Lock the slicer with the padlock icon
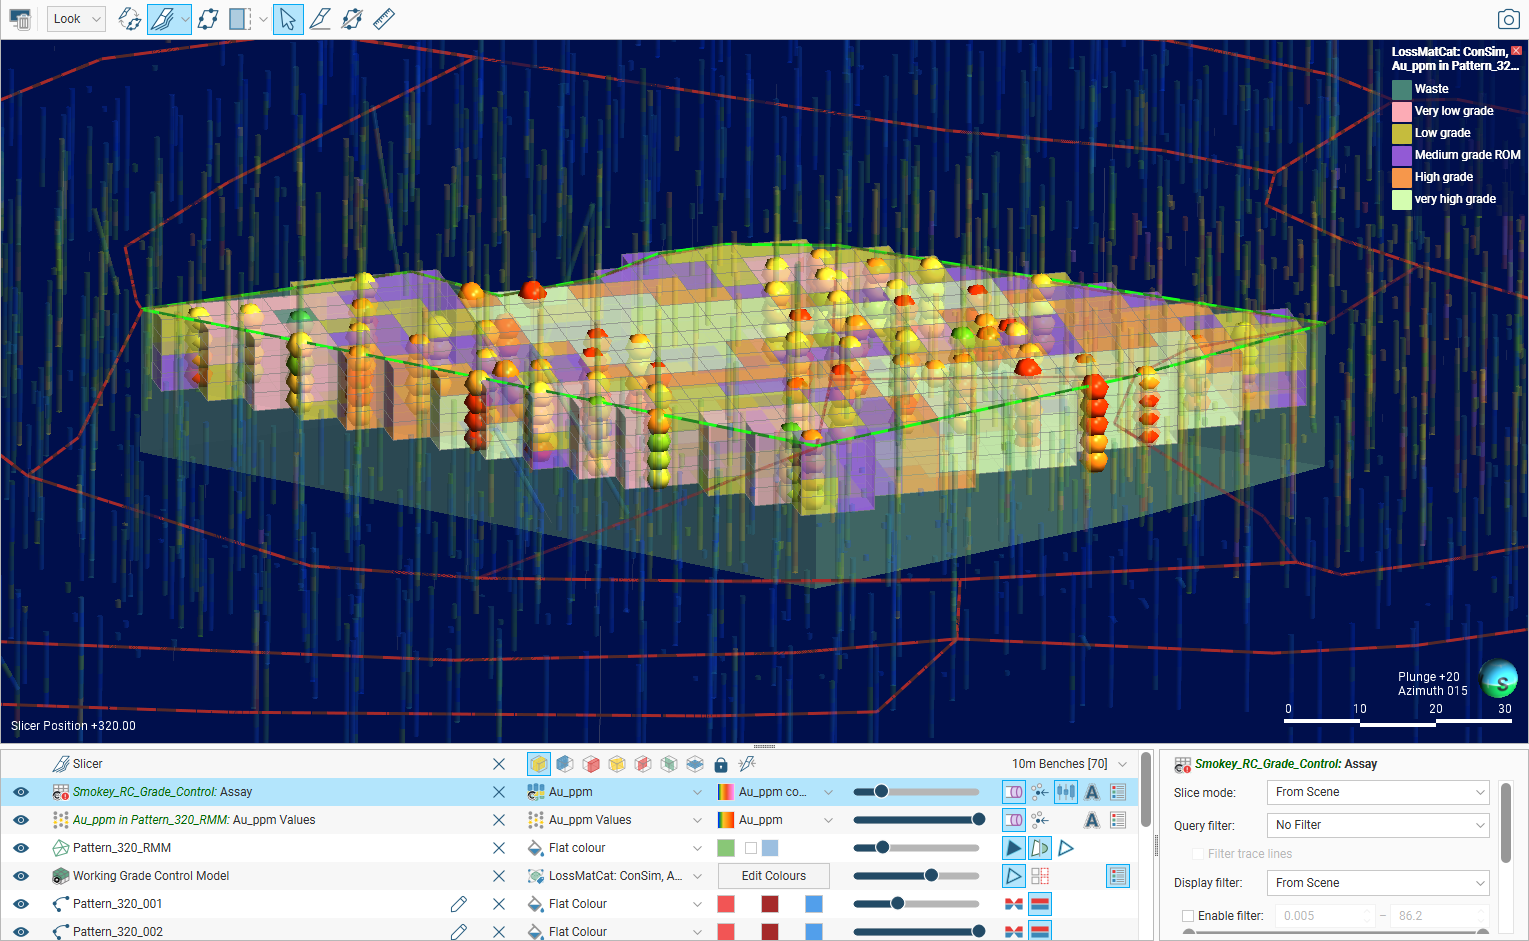The width and height of the screenshot is (1529, 941). pyautogui.click(x=721, y=765)
